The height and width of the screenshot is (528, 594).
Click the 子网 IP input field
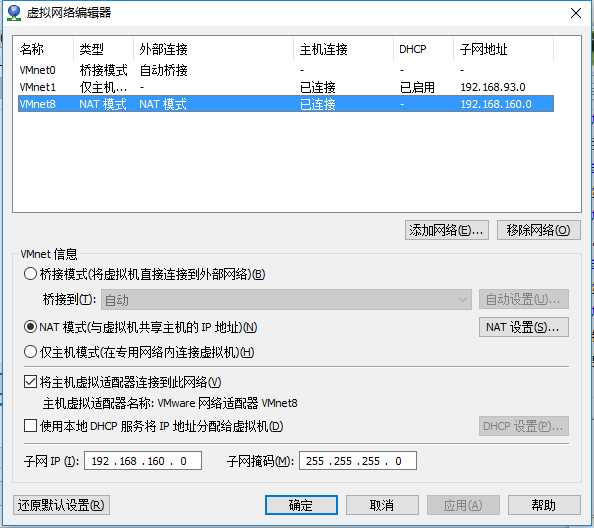pos(143,461)
